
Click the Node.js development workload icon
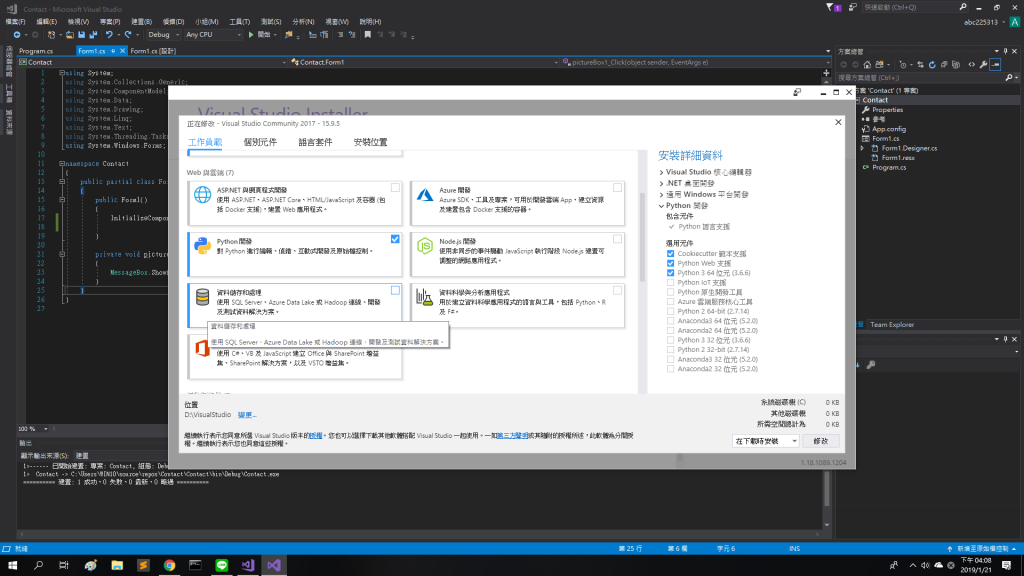coord(425,246)
